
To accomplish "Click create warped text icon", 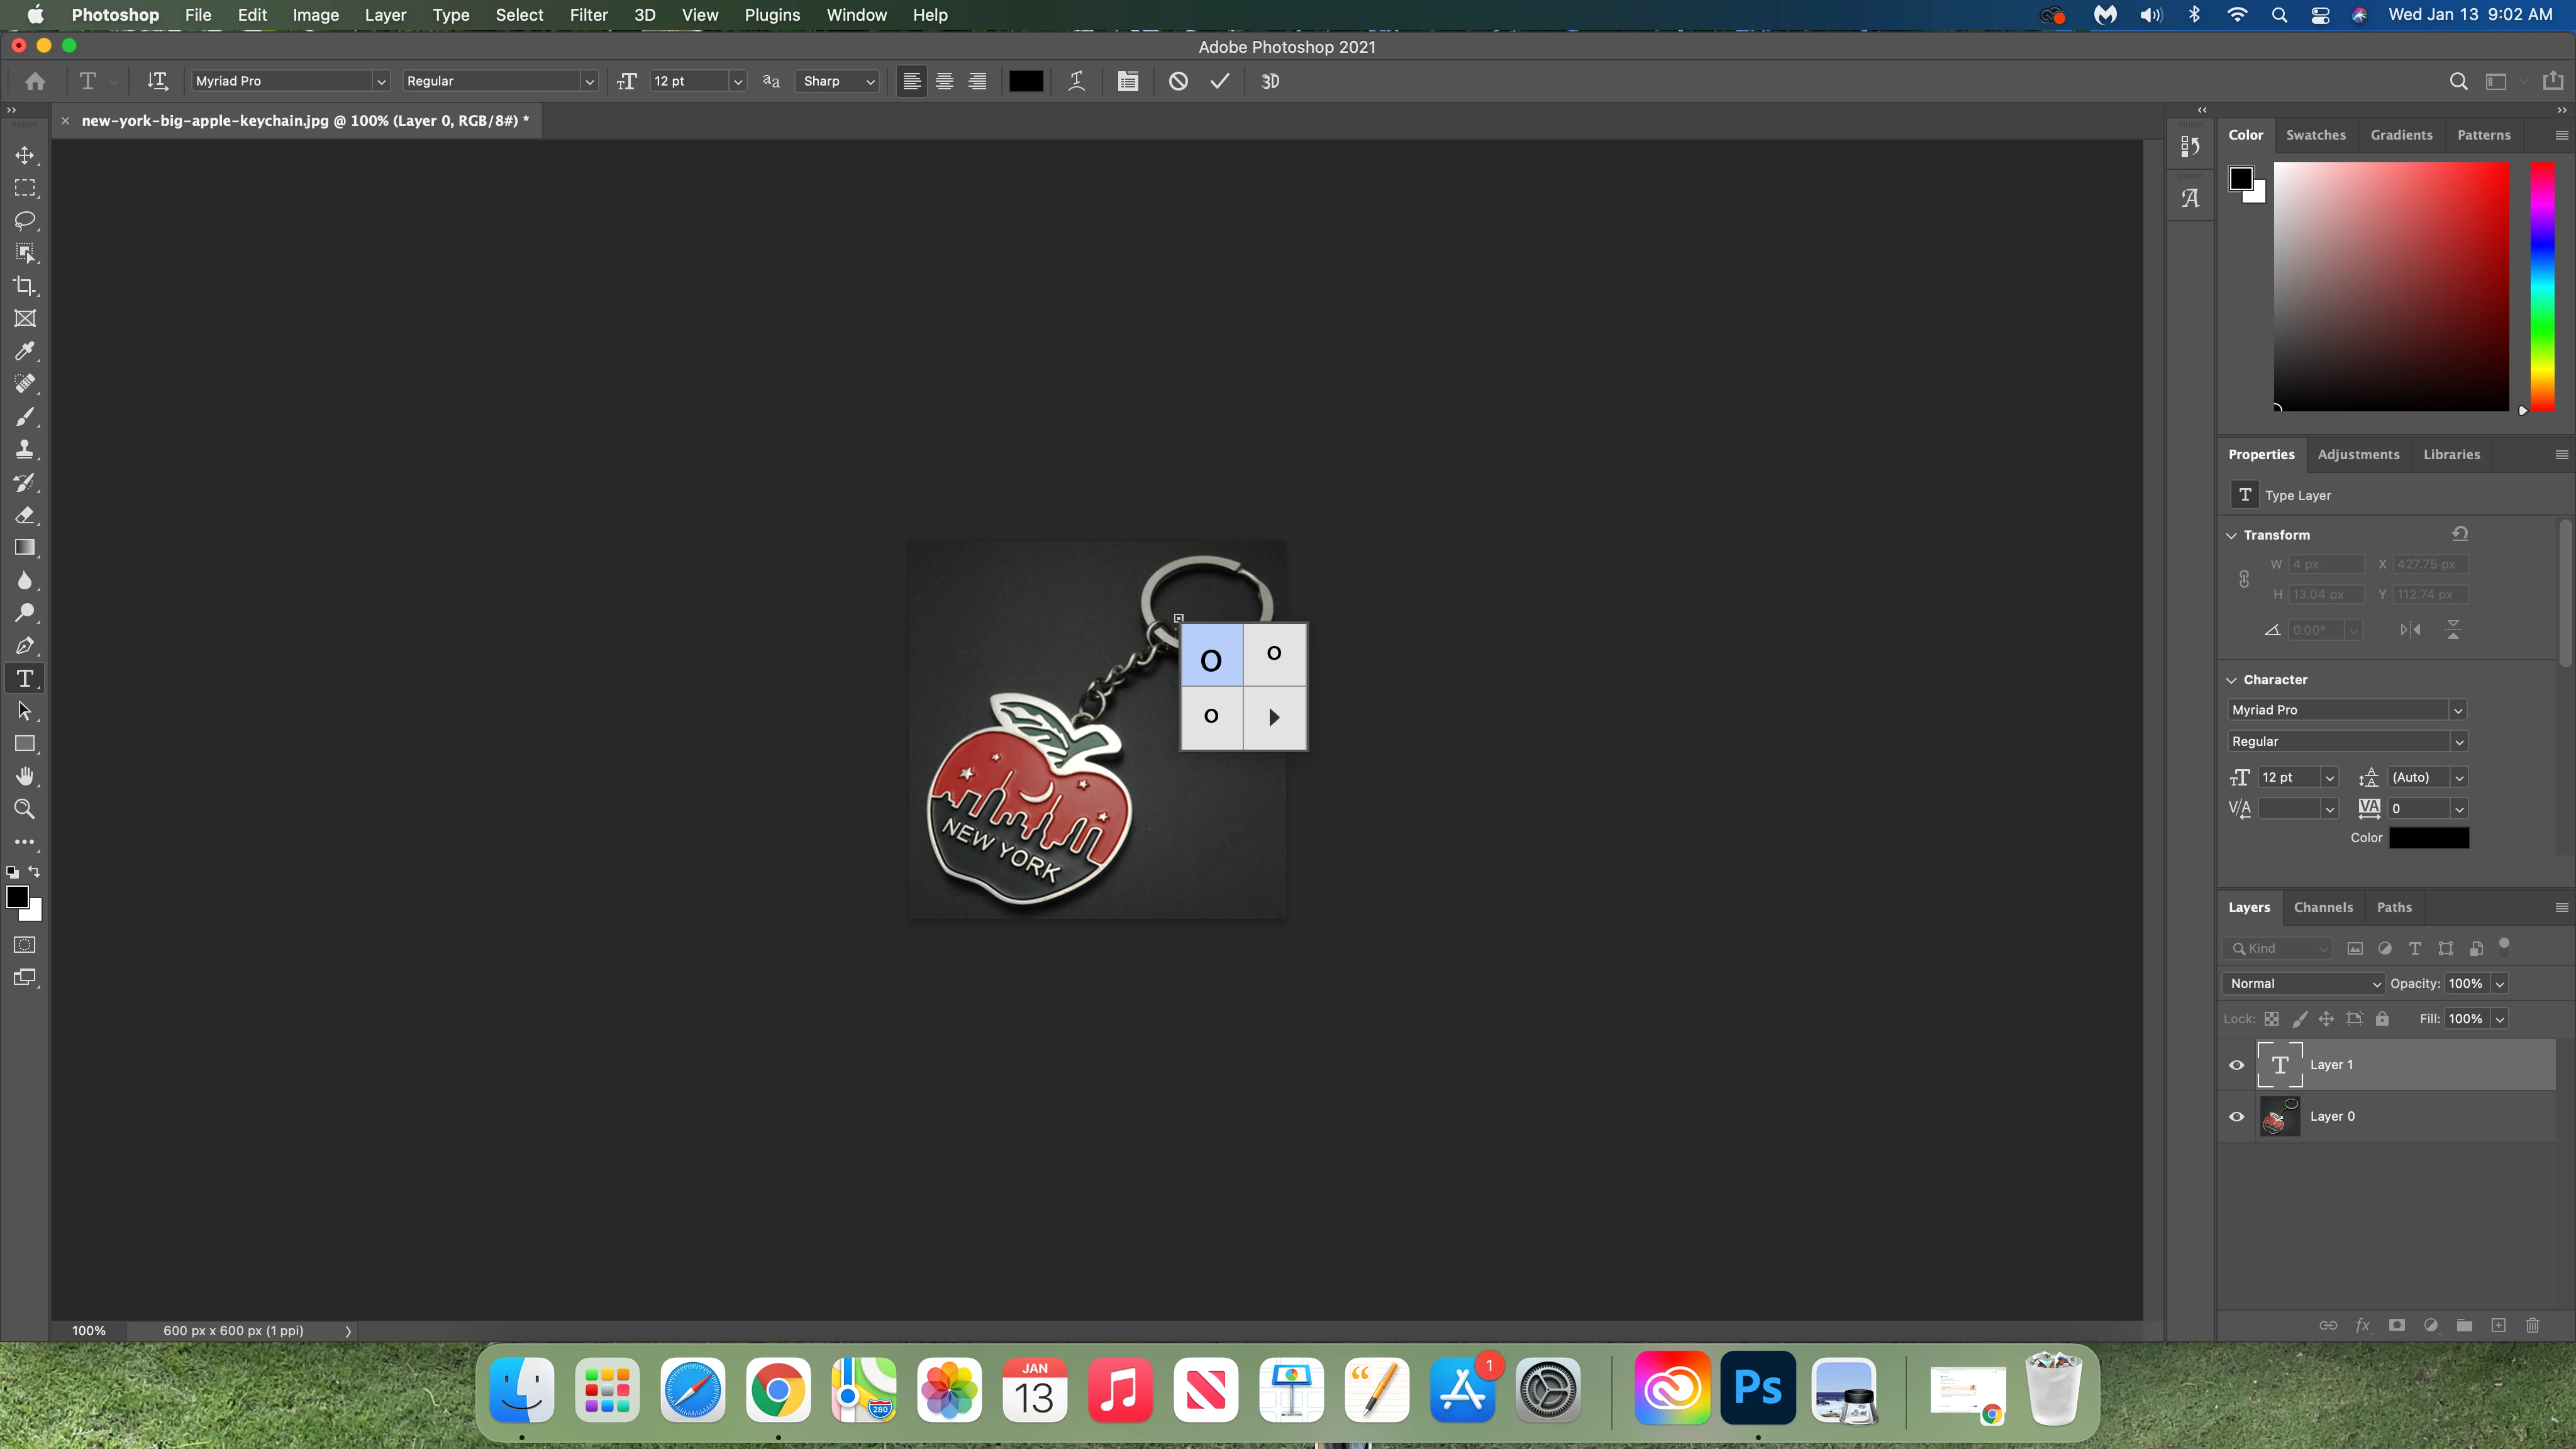I will [x=1076, y=81].
